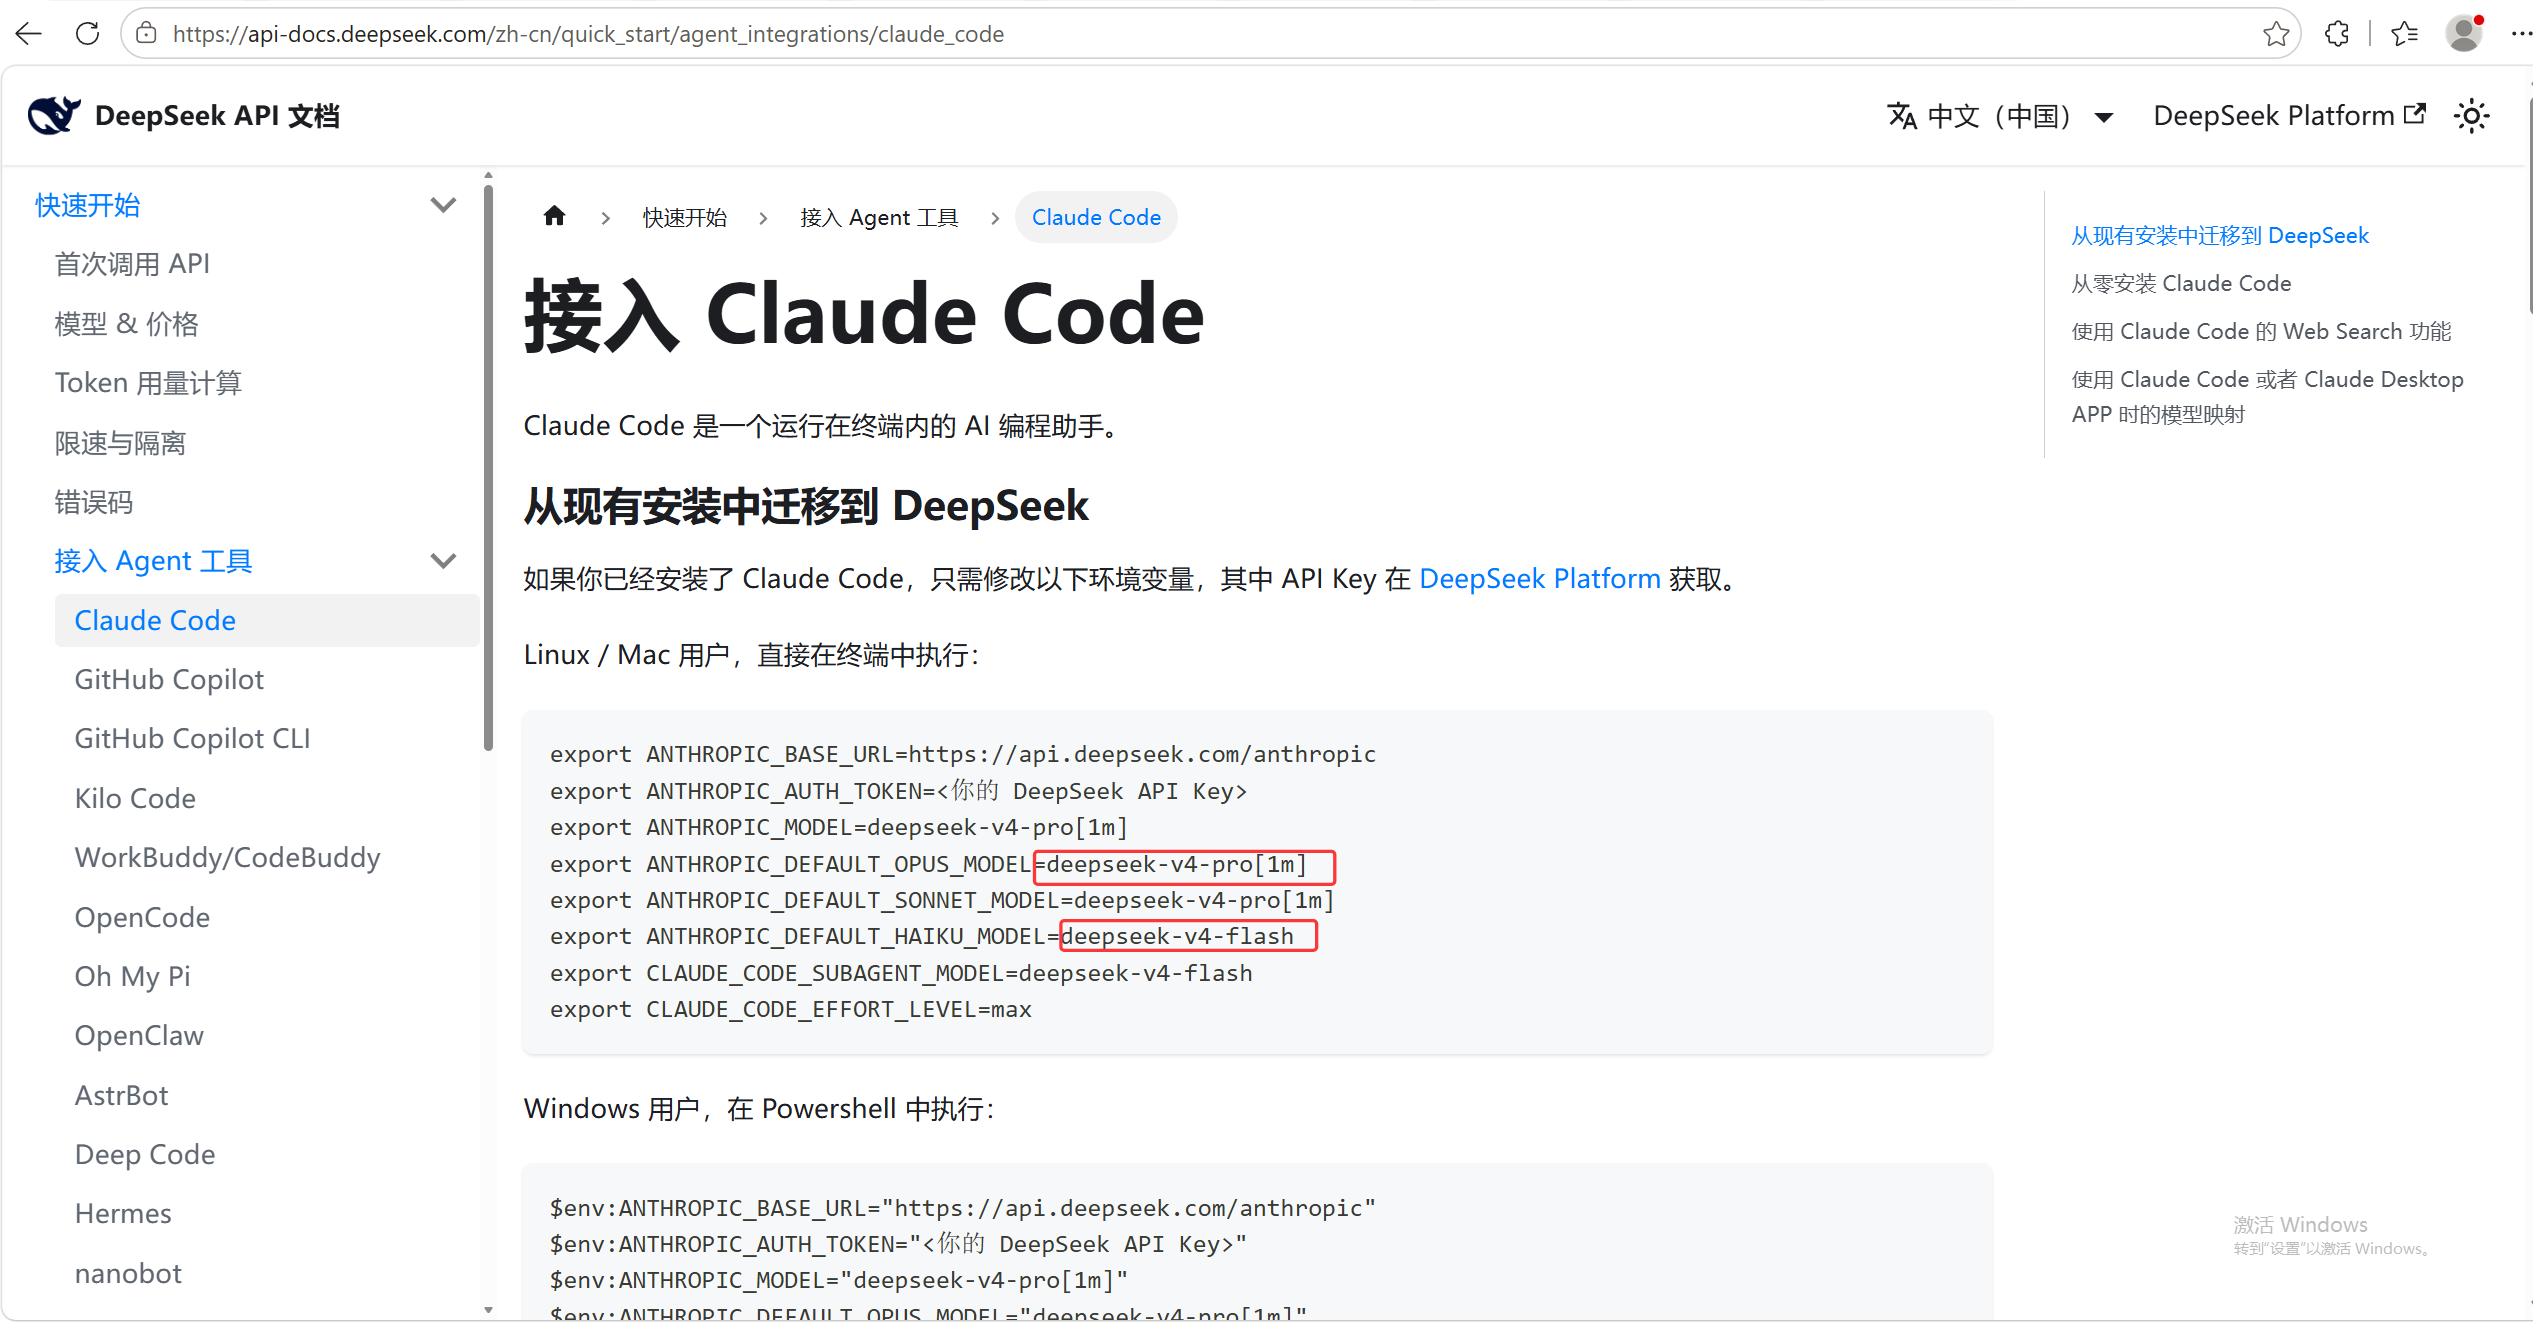The image size is (2533, 1325).
Task: Click the CLAUDE_CODE_EFFORT_LEVEL=max line
Action: pyautogui.click(x=791, y=1010)
